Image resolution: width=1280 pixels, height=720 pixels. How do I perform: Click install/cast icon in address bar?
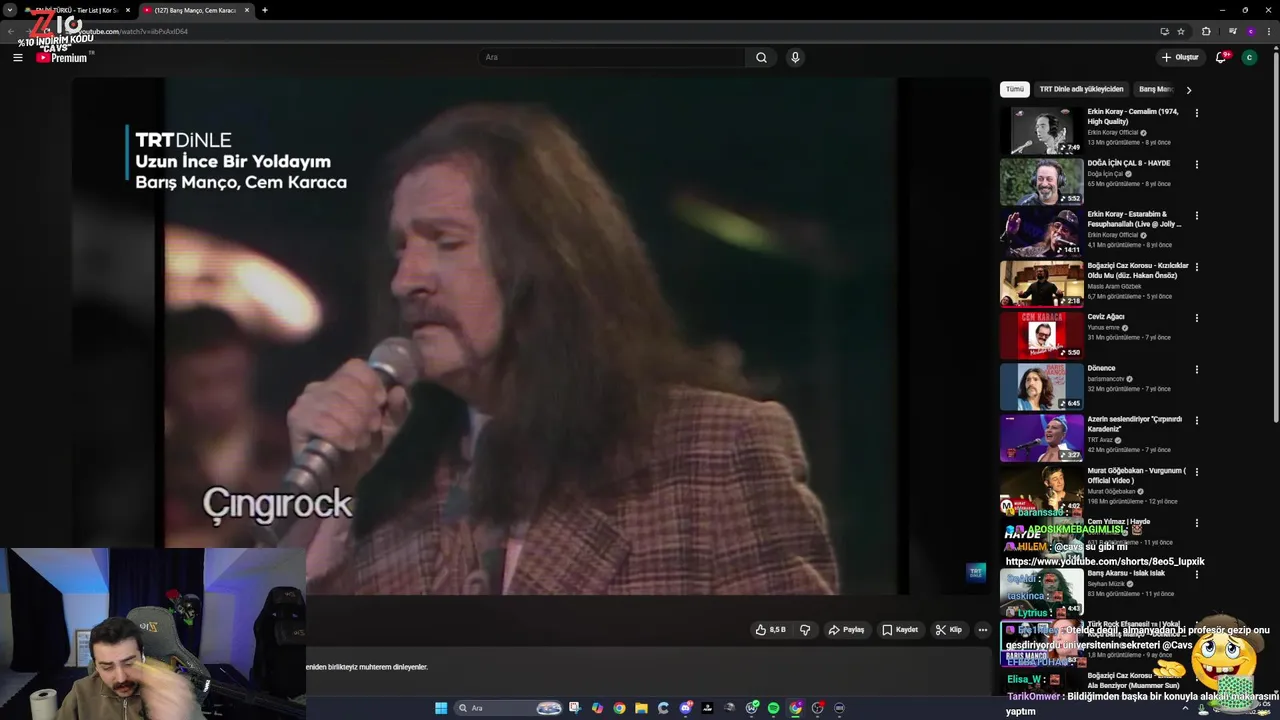click(1164, 31)
